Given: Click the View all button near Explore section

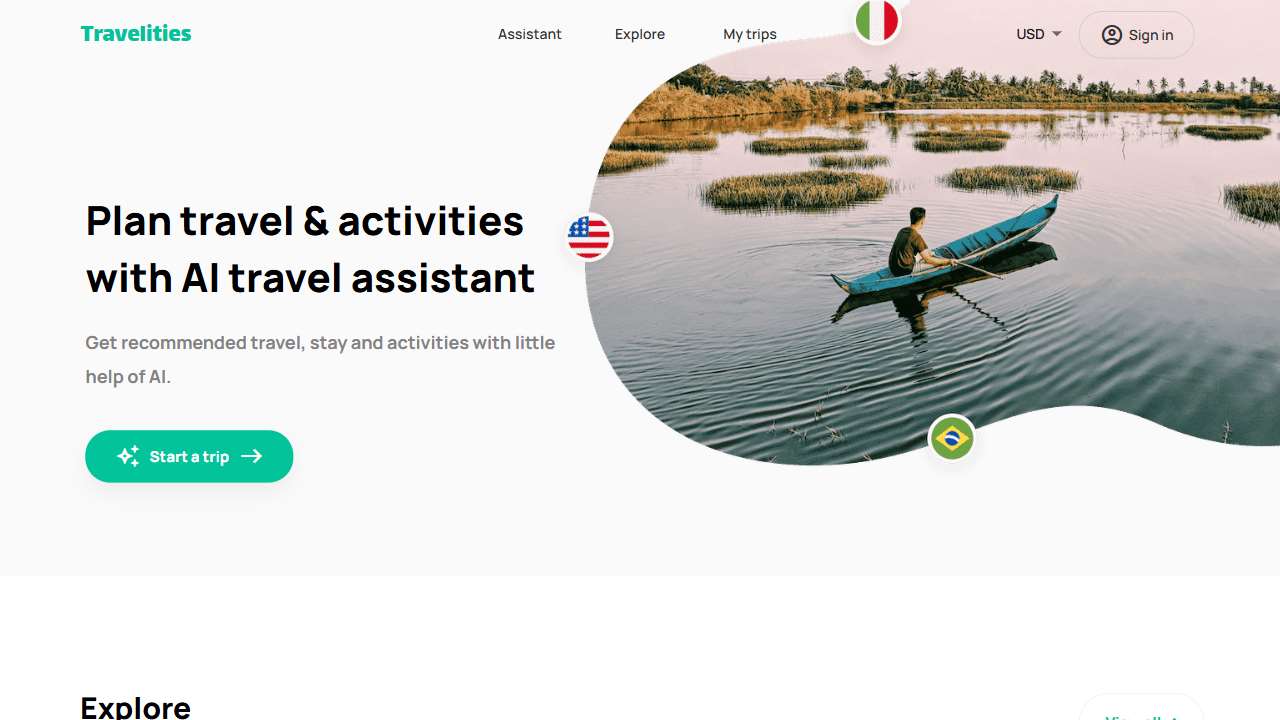Looking at the screenshot, I should (x=1141, y=708).
